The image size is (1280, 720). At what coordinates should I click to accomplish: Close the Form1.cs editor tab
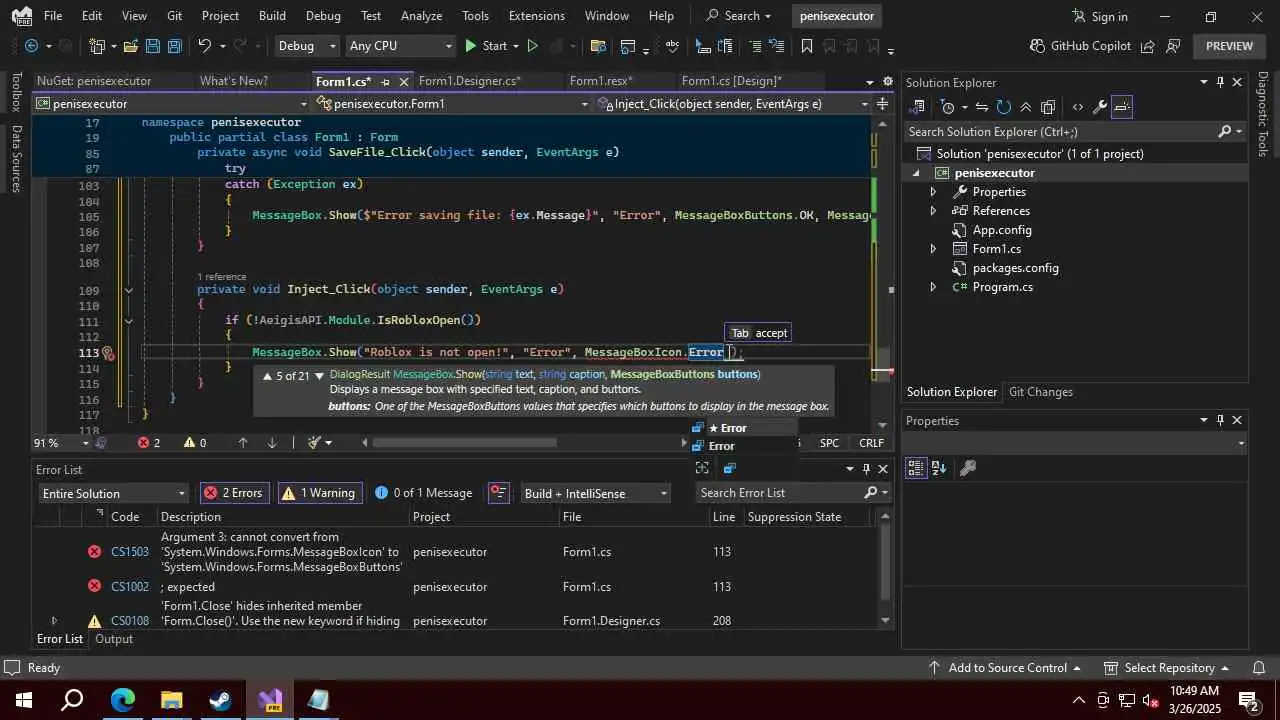point(404,82)
